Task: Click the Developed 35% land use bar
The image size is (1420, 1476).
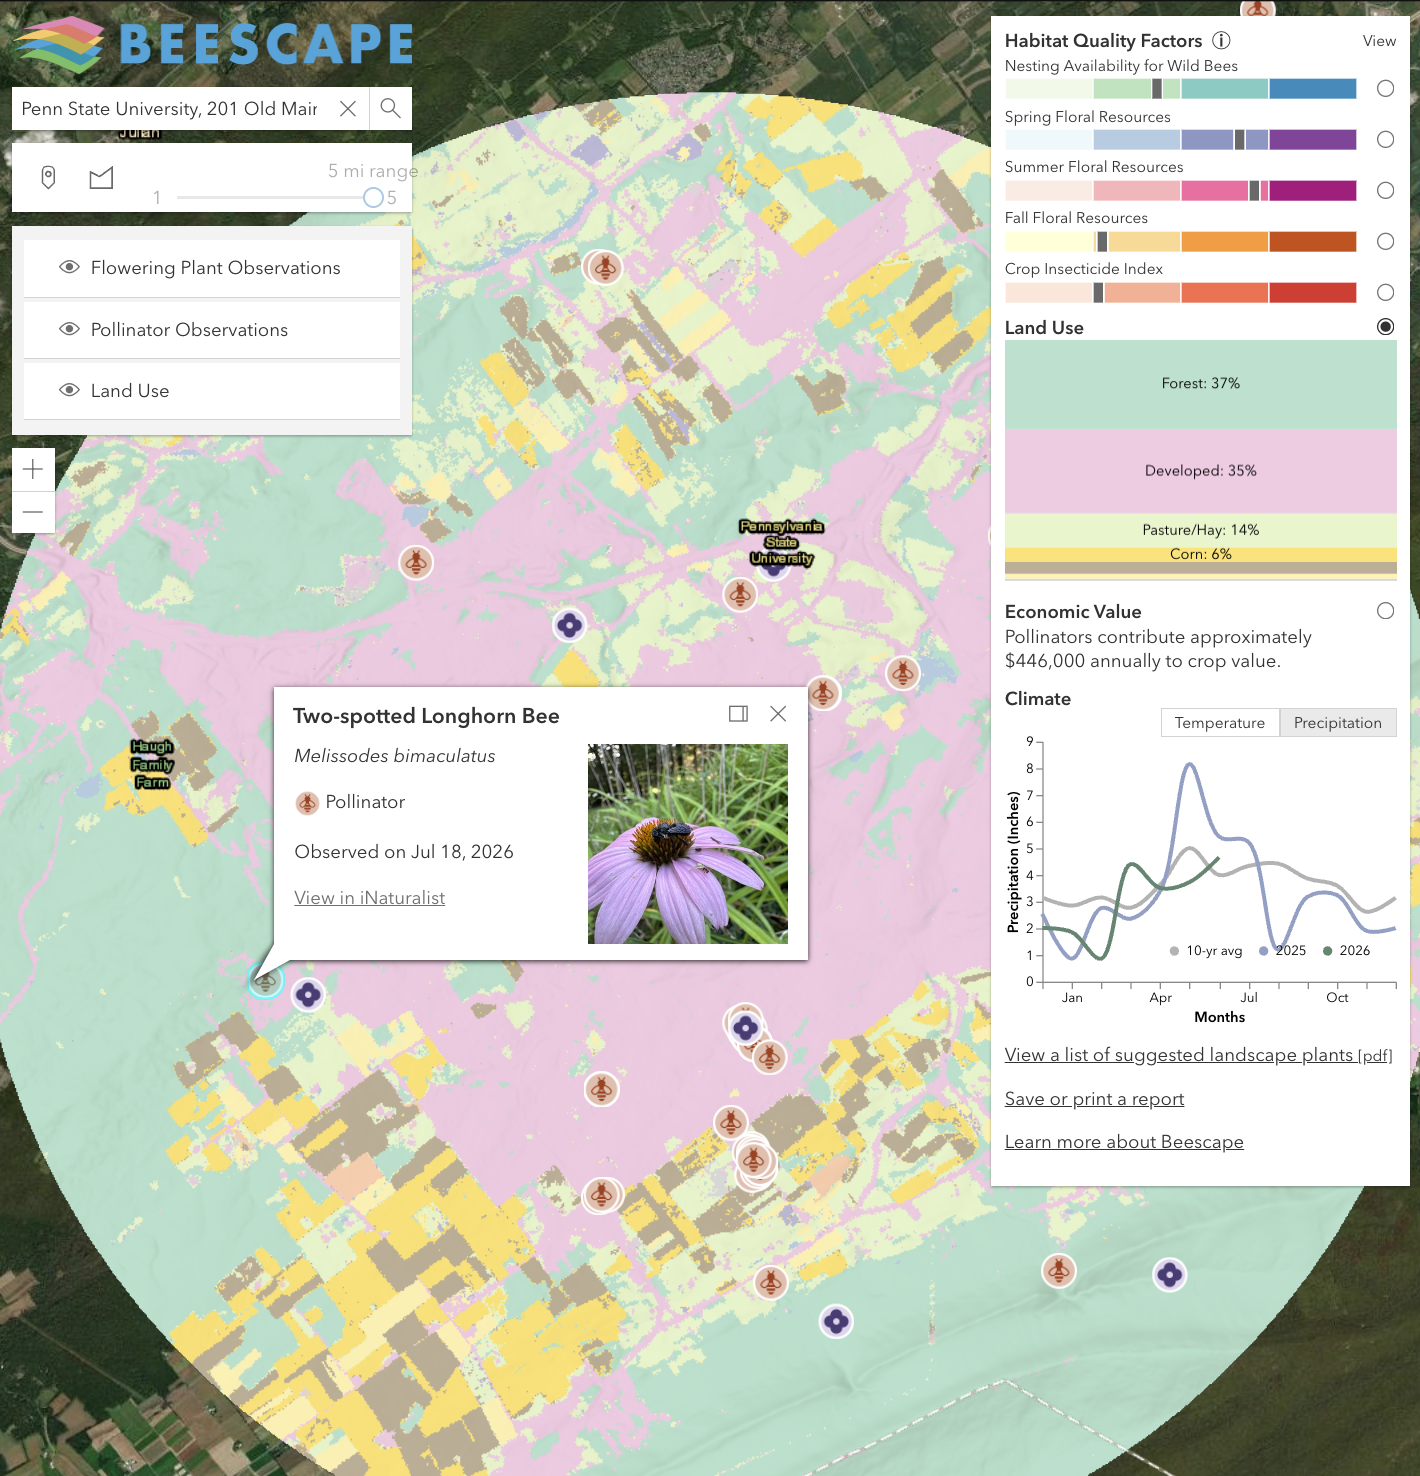Action: [1201, 471]
